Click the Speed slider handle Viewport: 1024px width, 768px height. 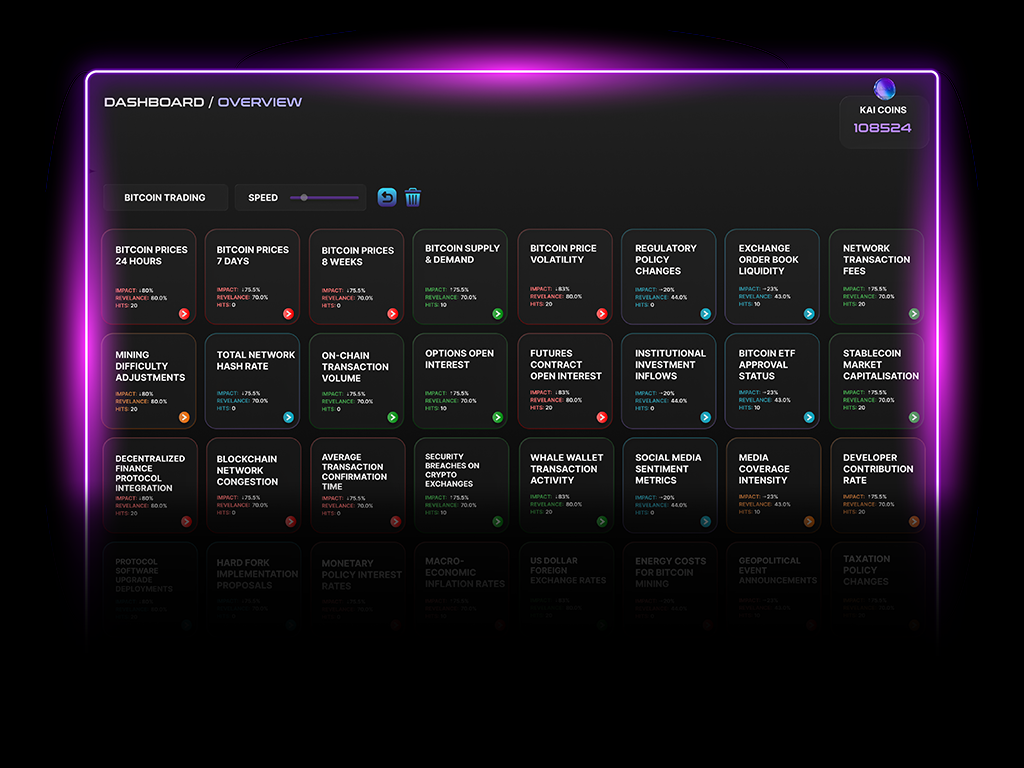pyautogui.click(x=304, y=198)
